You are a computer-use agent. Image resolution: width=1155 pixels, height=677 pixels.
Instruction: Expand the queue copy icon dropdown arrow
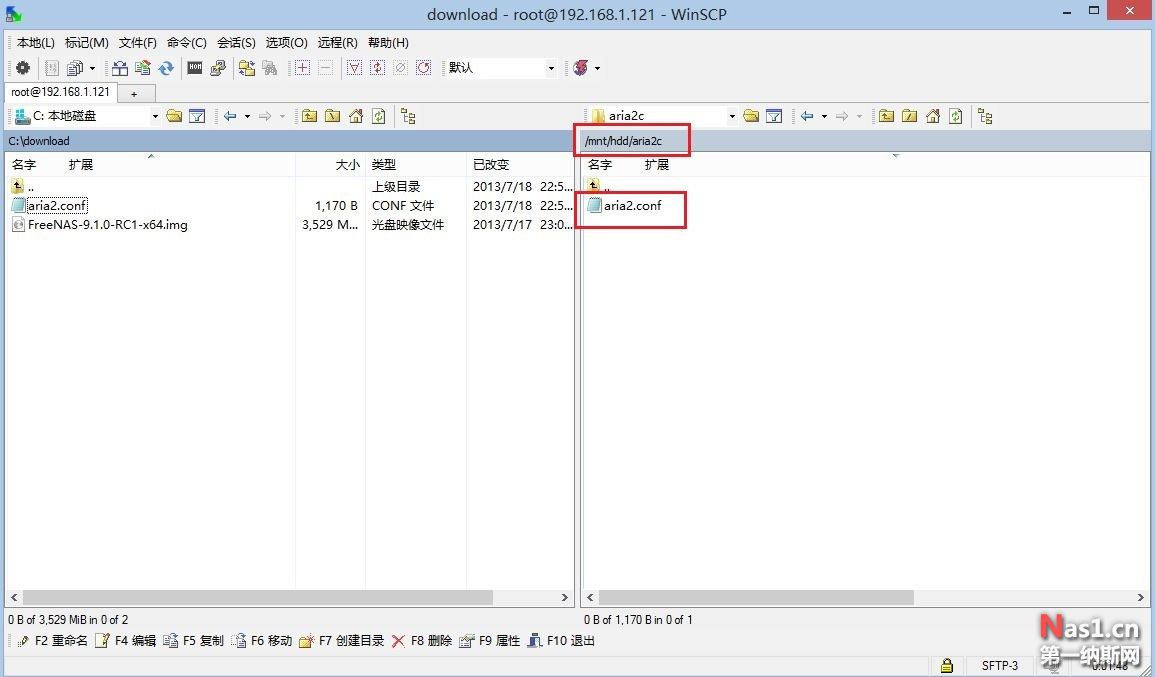(x=92, y=69)
